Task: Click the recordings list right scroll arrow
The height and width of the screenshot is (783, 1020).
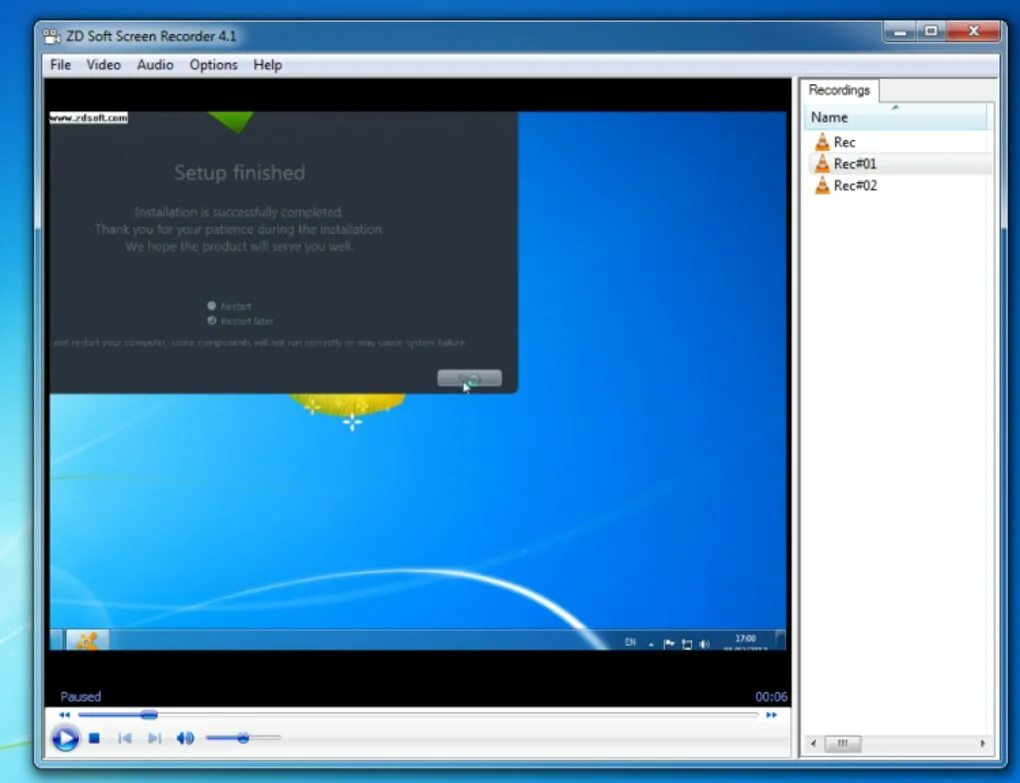Action: [x=982, y=743]
